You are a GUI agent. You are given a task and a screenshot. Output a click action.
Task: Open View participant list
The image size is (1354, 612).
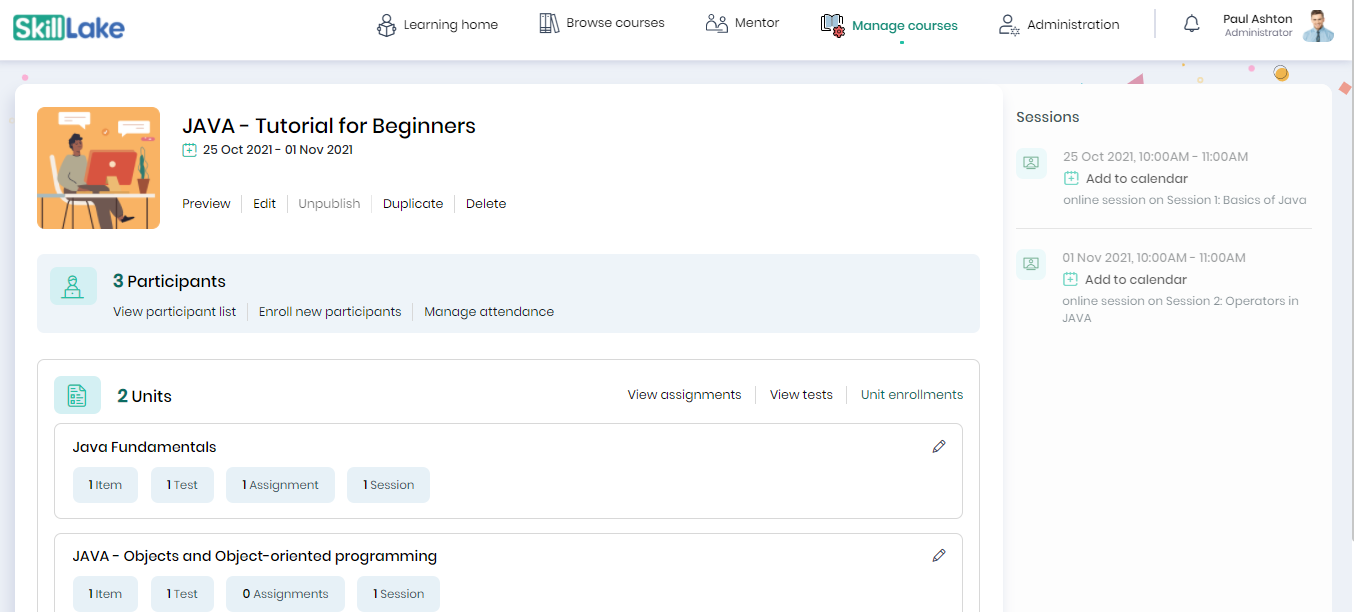click(x=175, y=312)
